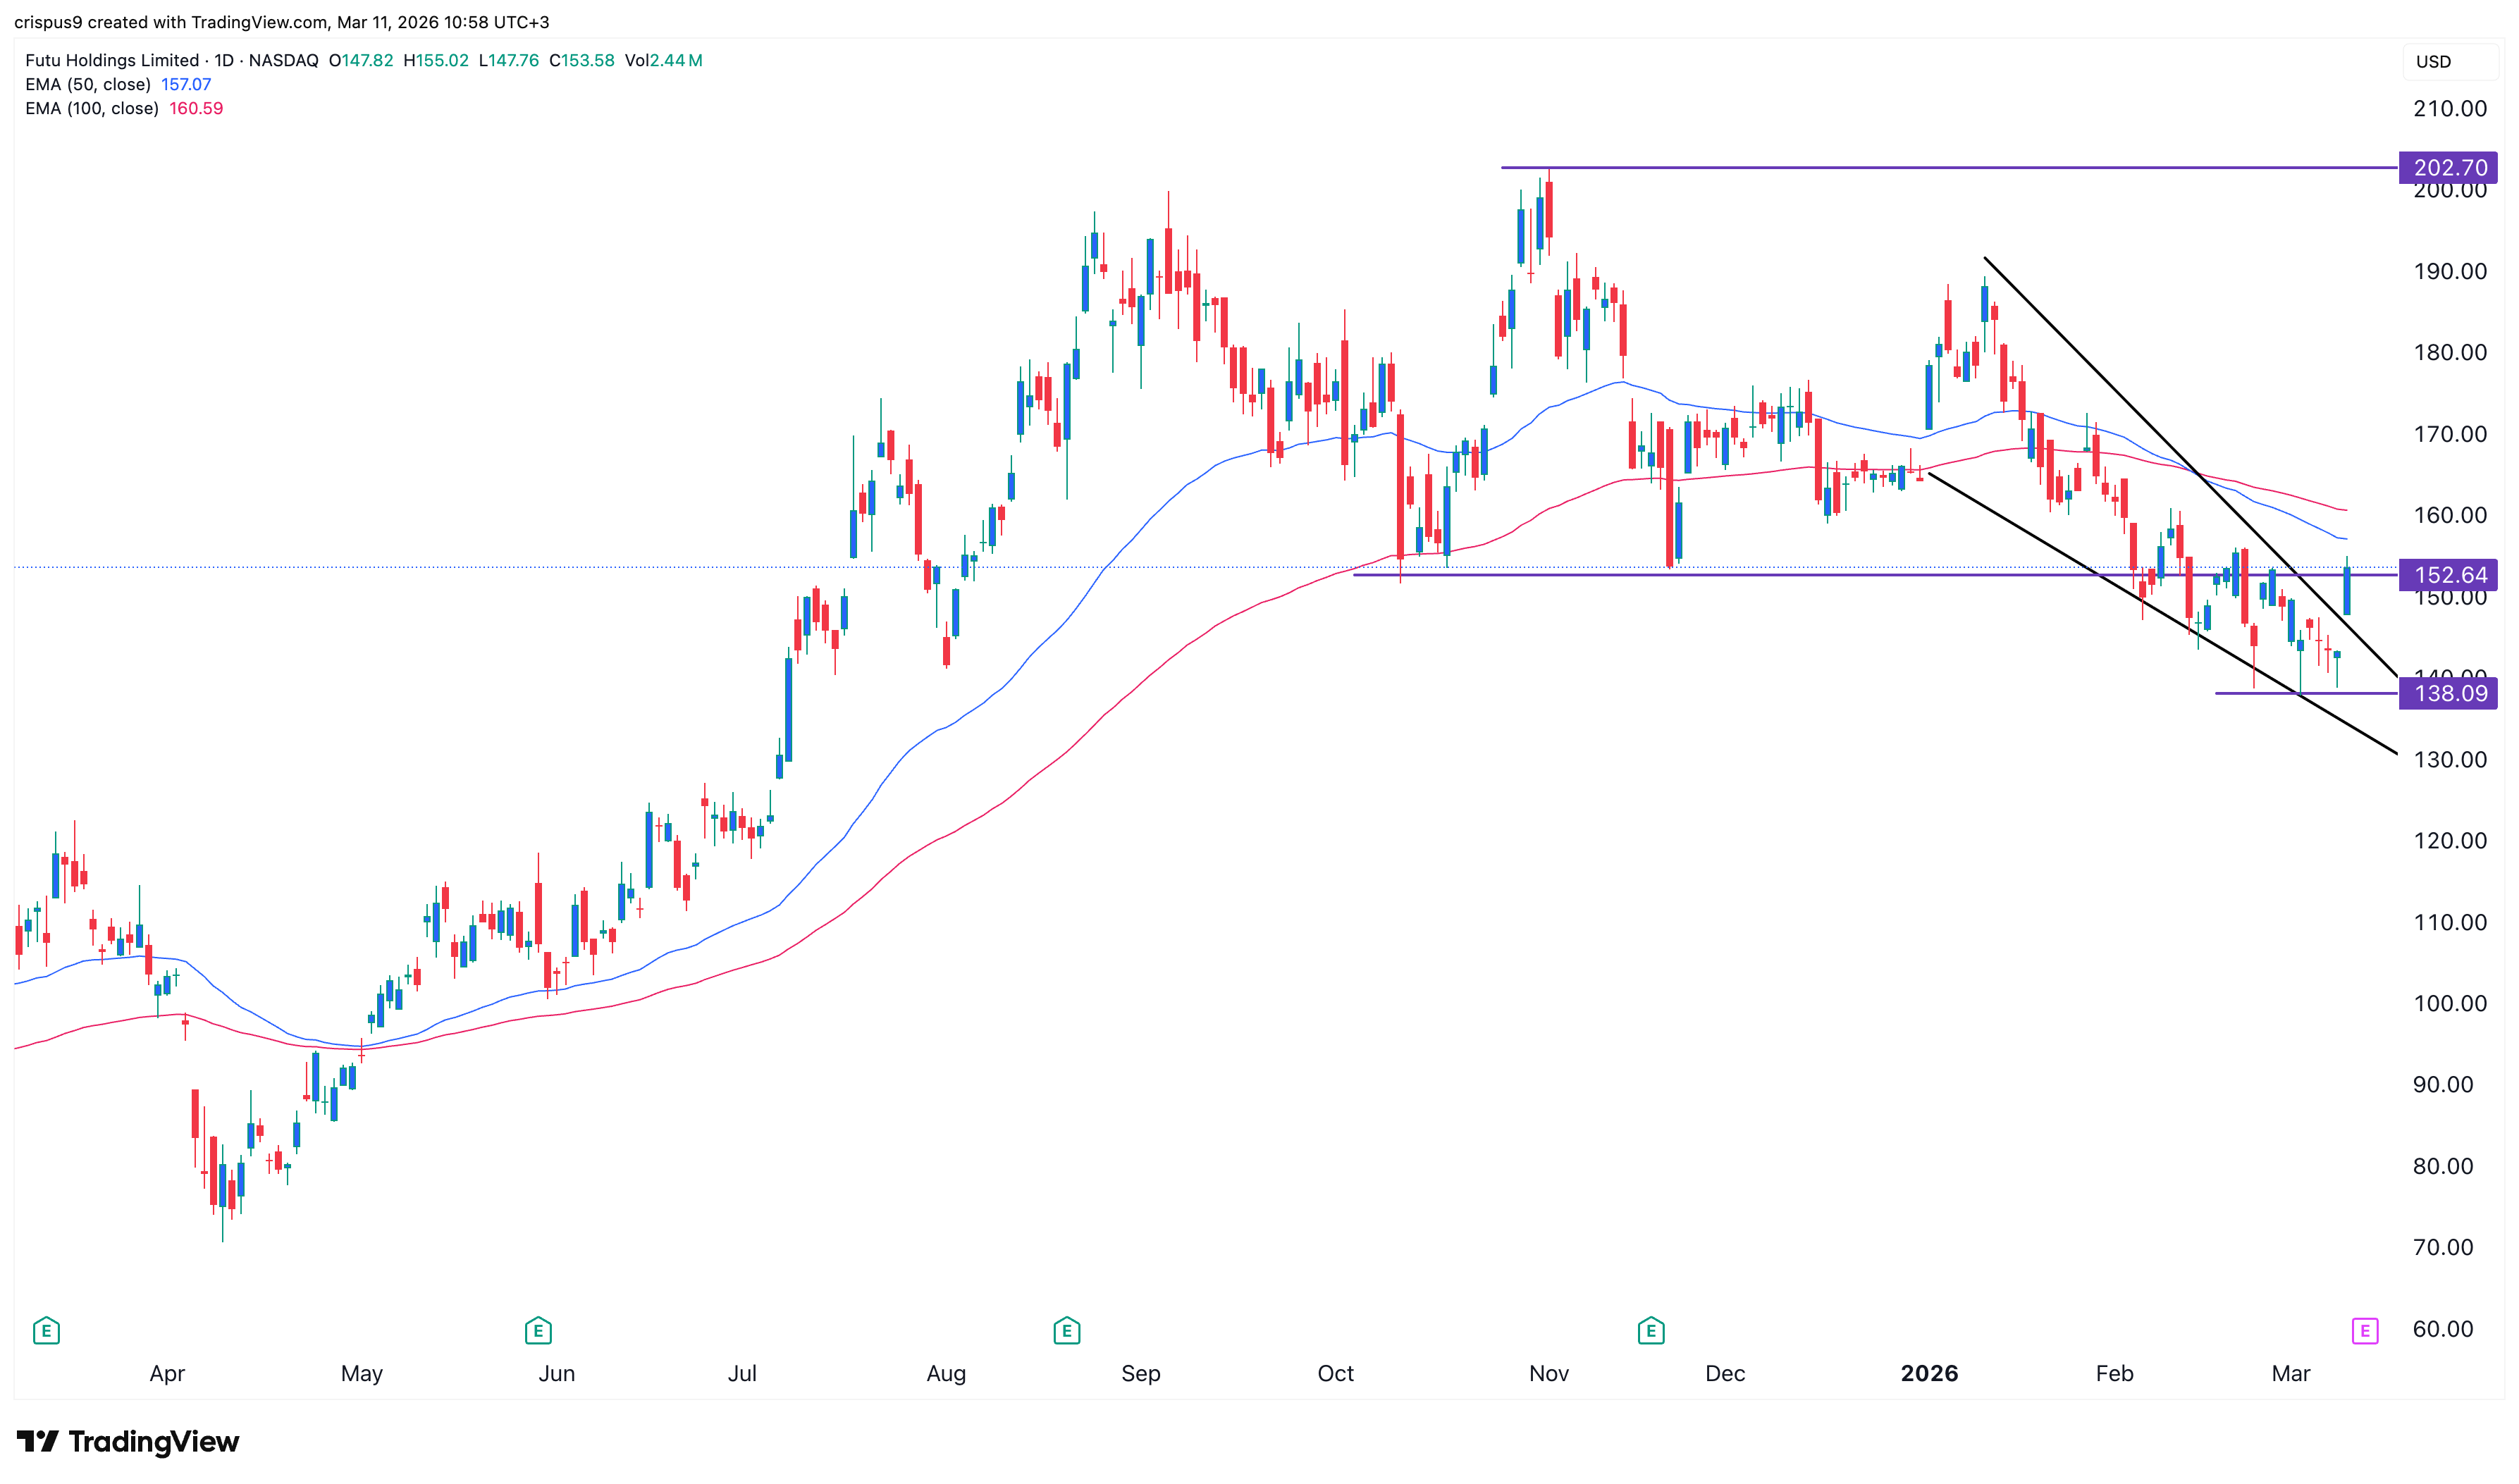Click the purple upcoming earnings E marker
This screenshot has width=2519, height=1484.
(2365, 1331)
